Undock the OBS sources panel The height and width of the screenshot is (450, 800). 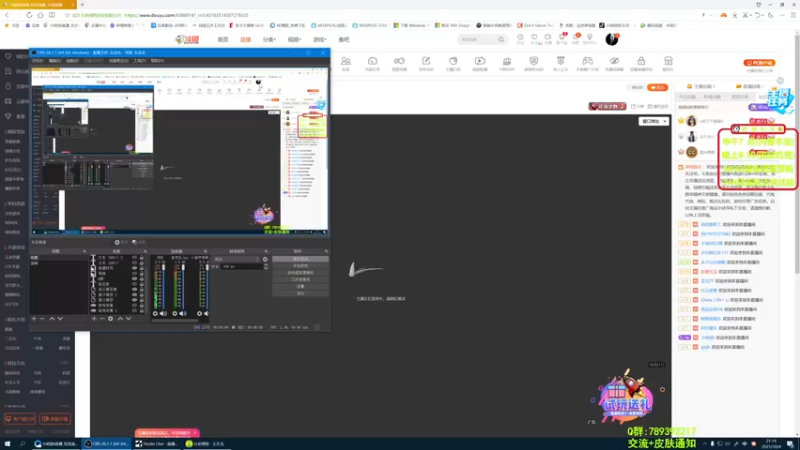coord(145,251)
